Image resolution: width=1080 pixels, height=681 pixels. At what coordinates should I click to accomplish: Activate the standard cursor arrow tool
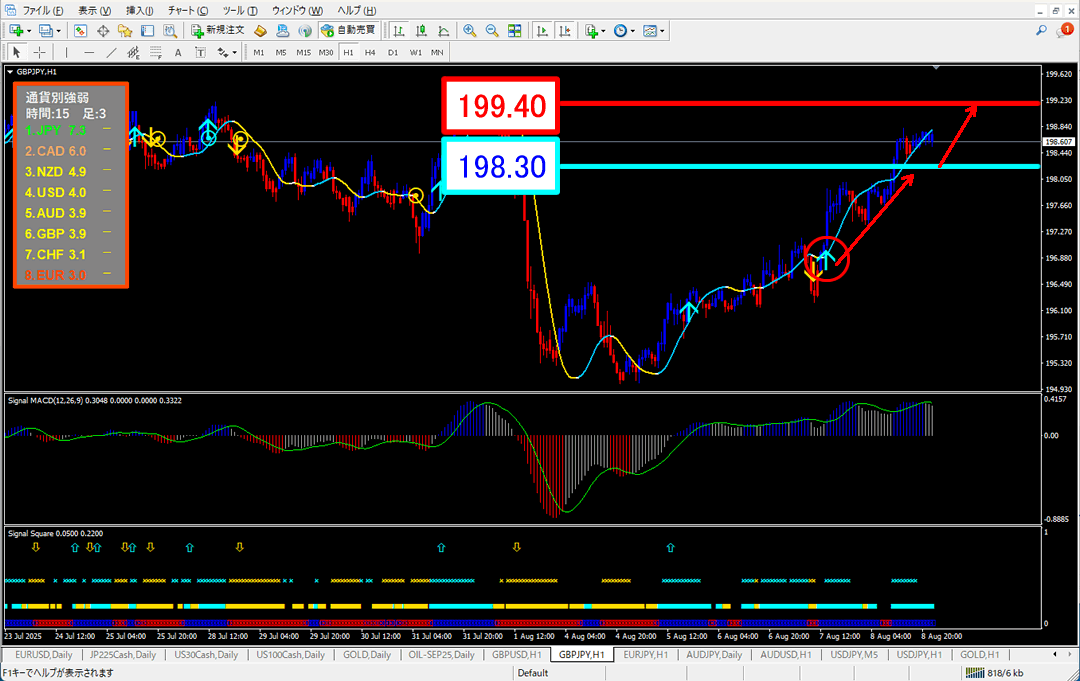[x=17, y=52]
